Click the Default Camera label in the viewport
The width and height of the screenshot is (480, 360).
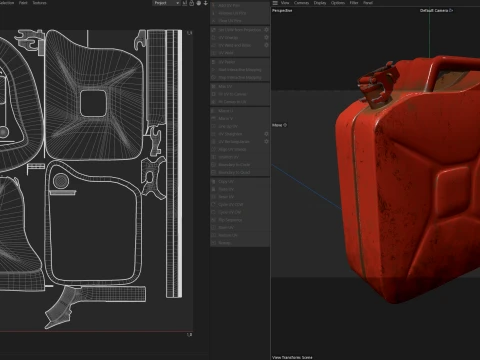436,11
